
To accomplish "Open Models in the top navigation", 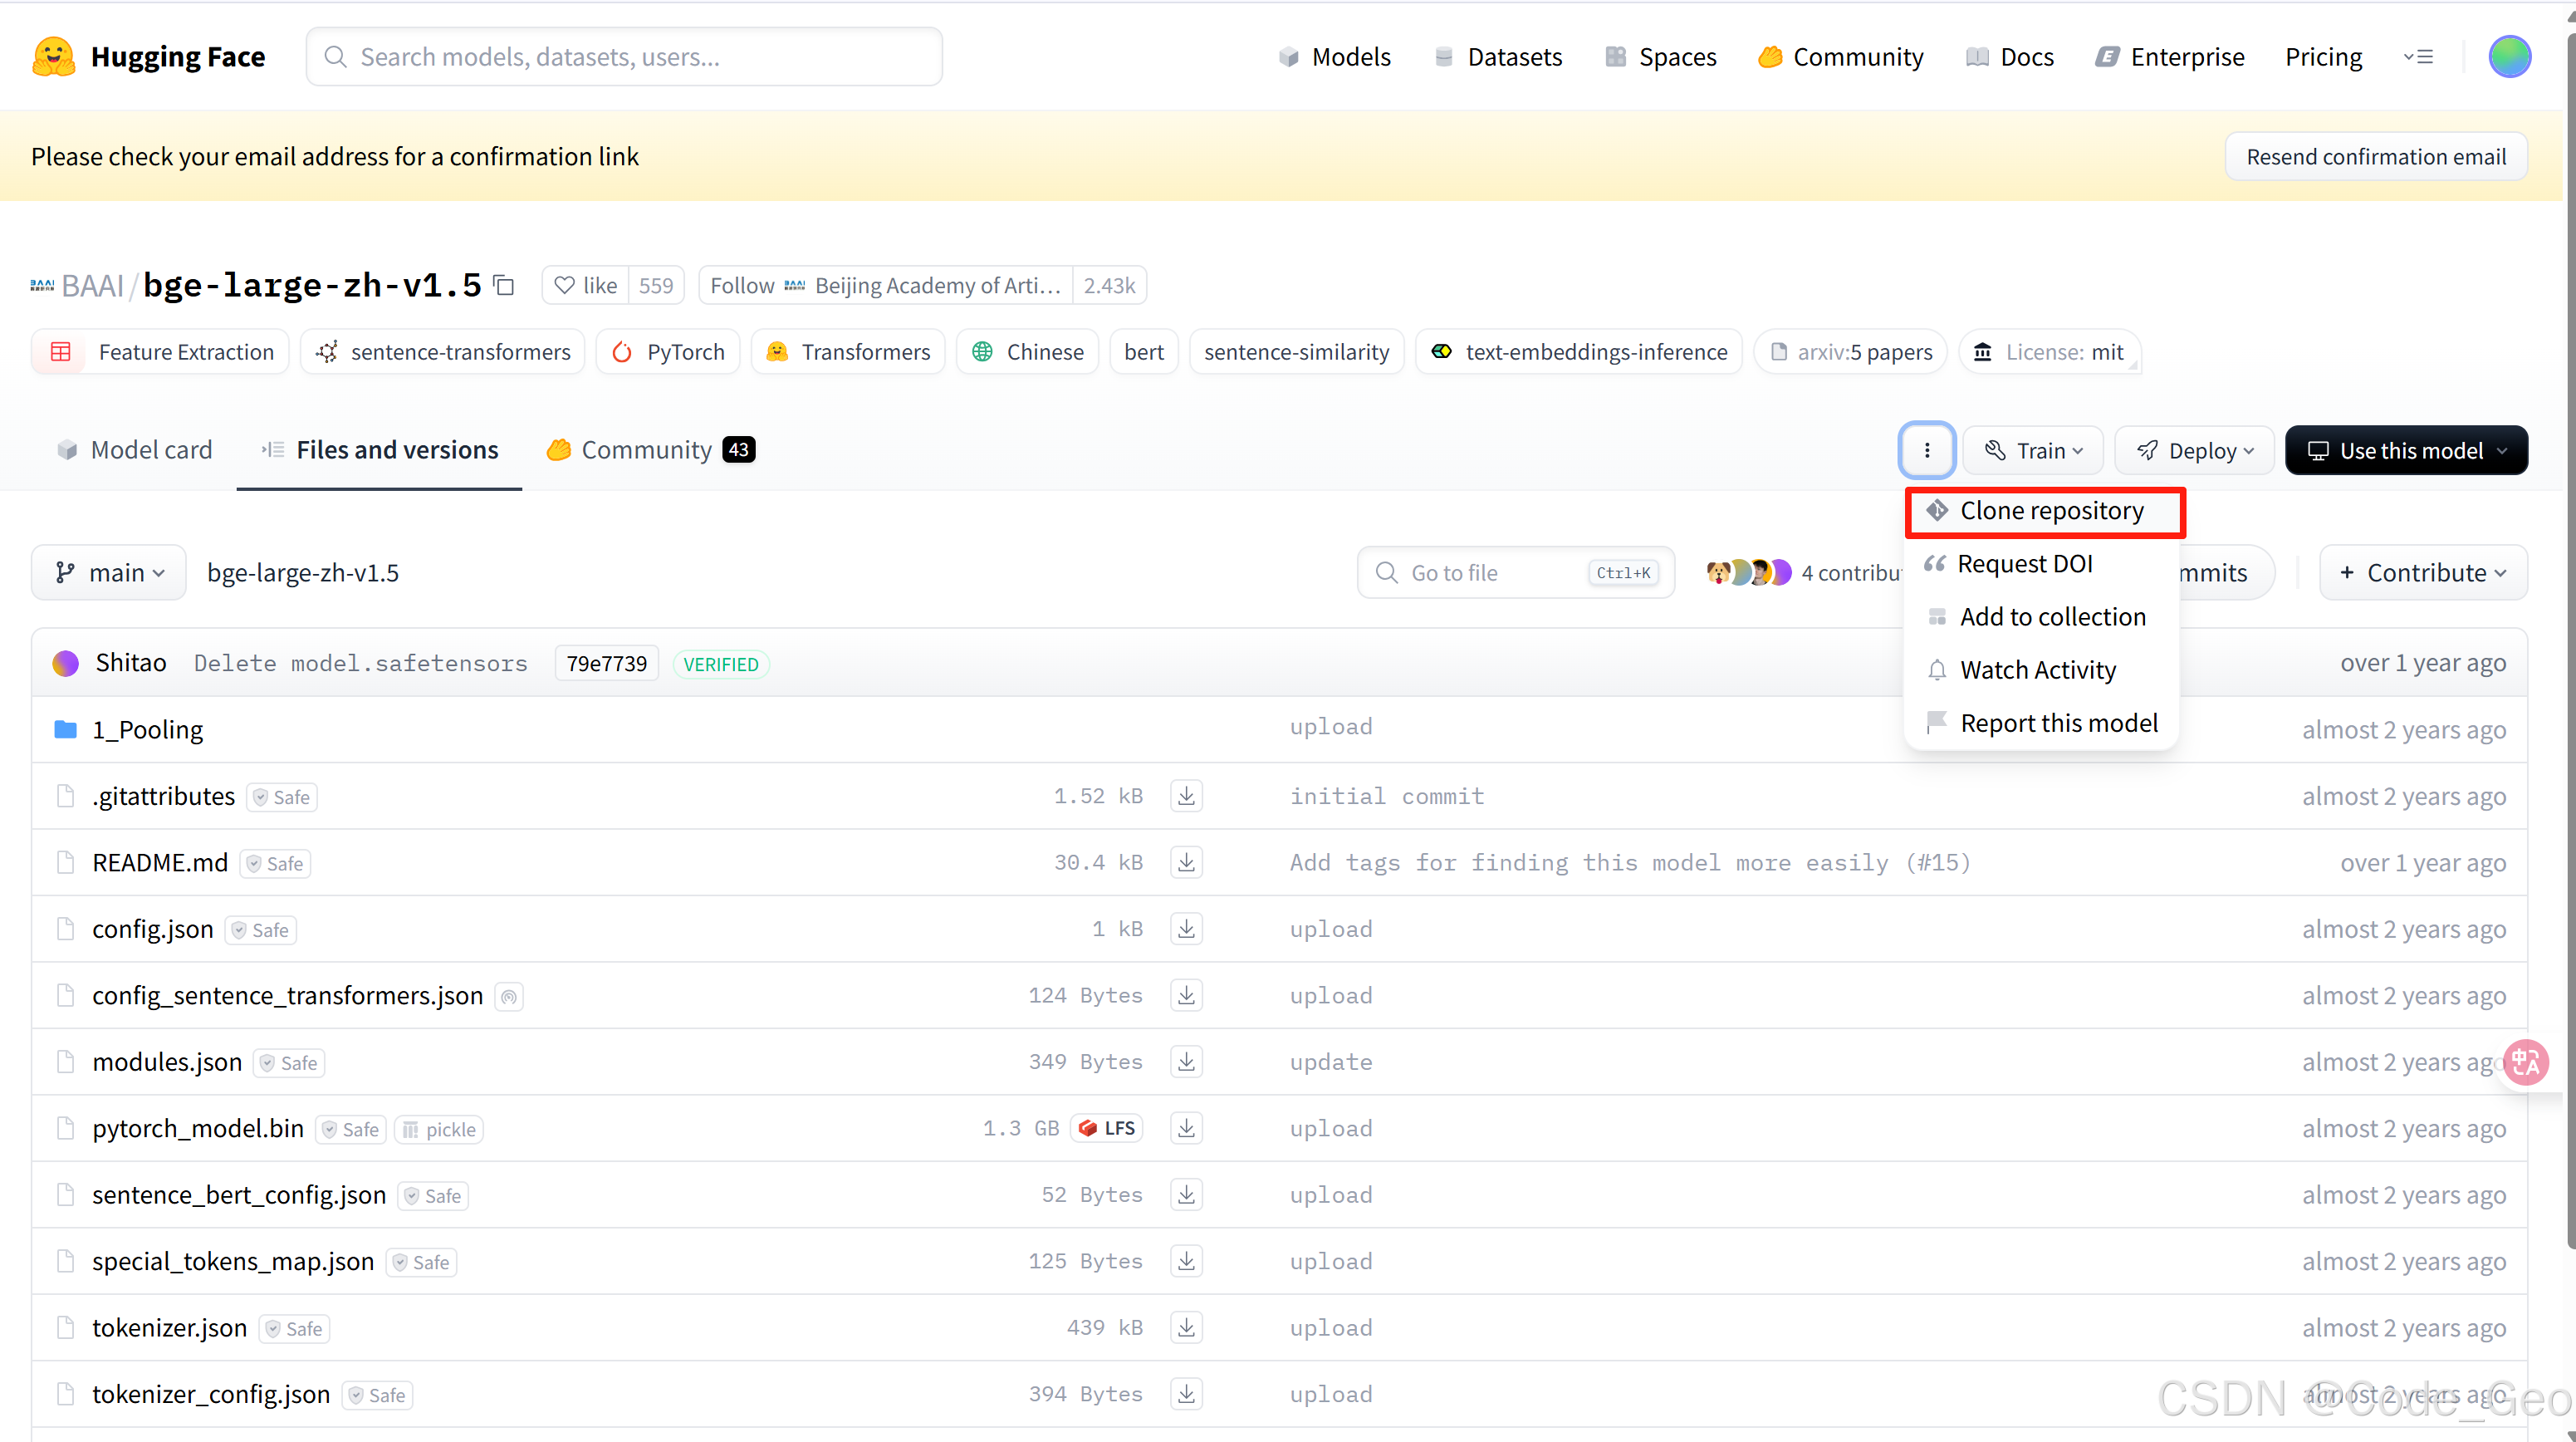I will click(1335, 57).
